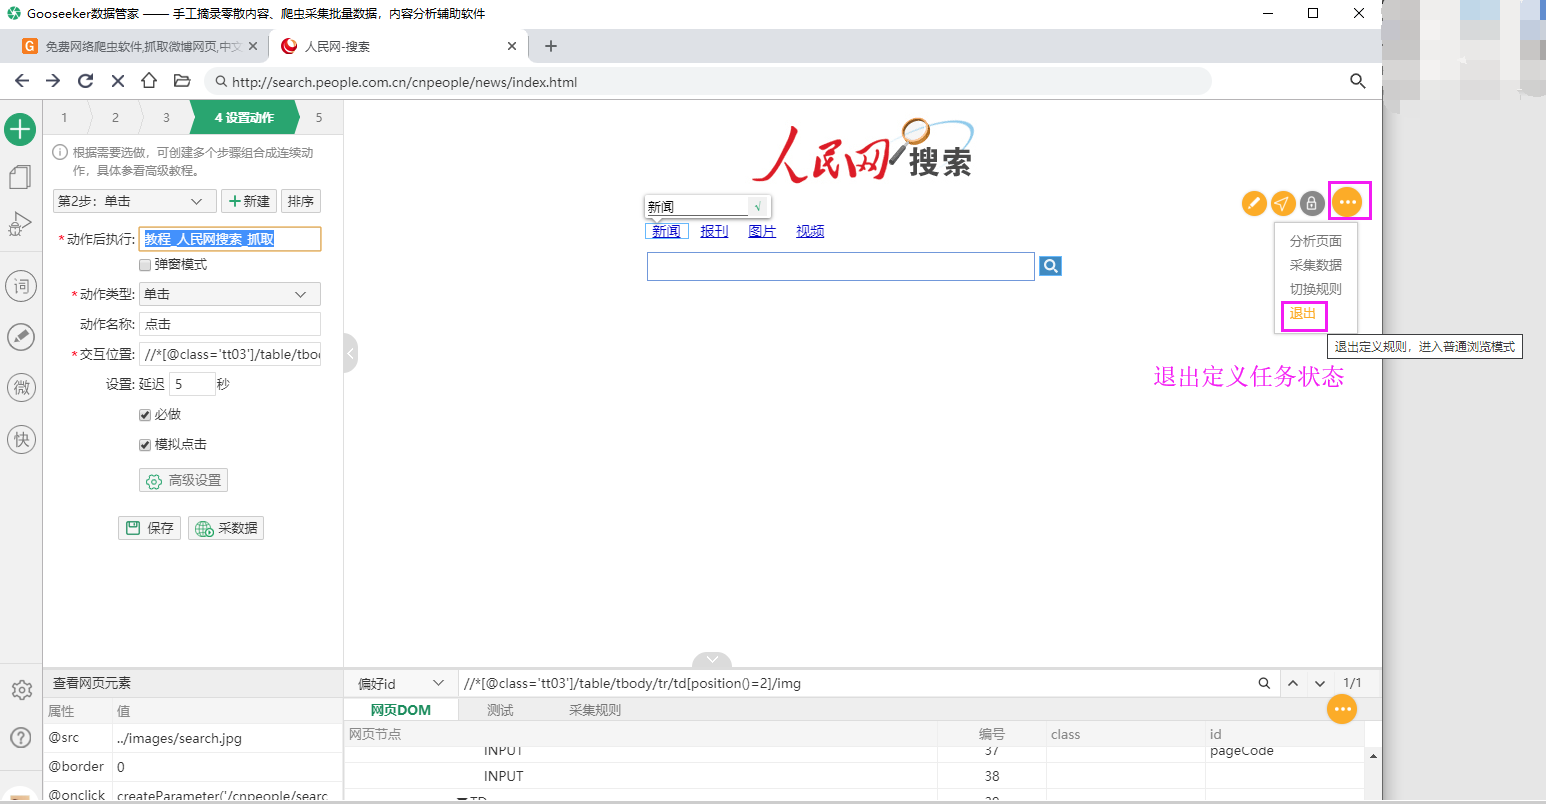The height and width of the screenshot is (804, 1546).
Task: Choose 分析页面 from the menu
Action: (1316, 241)
